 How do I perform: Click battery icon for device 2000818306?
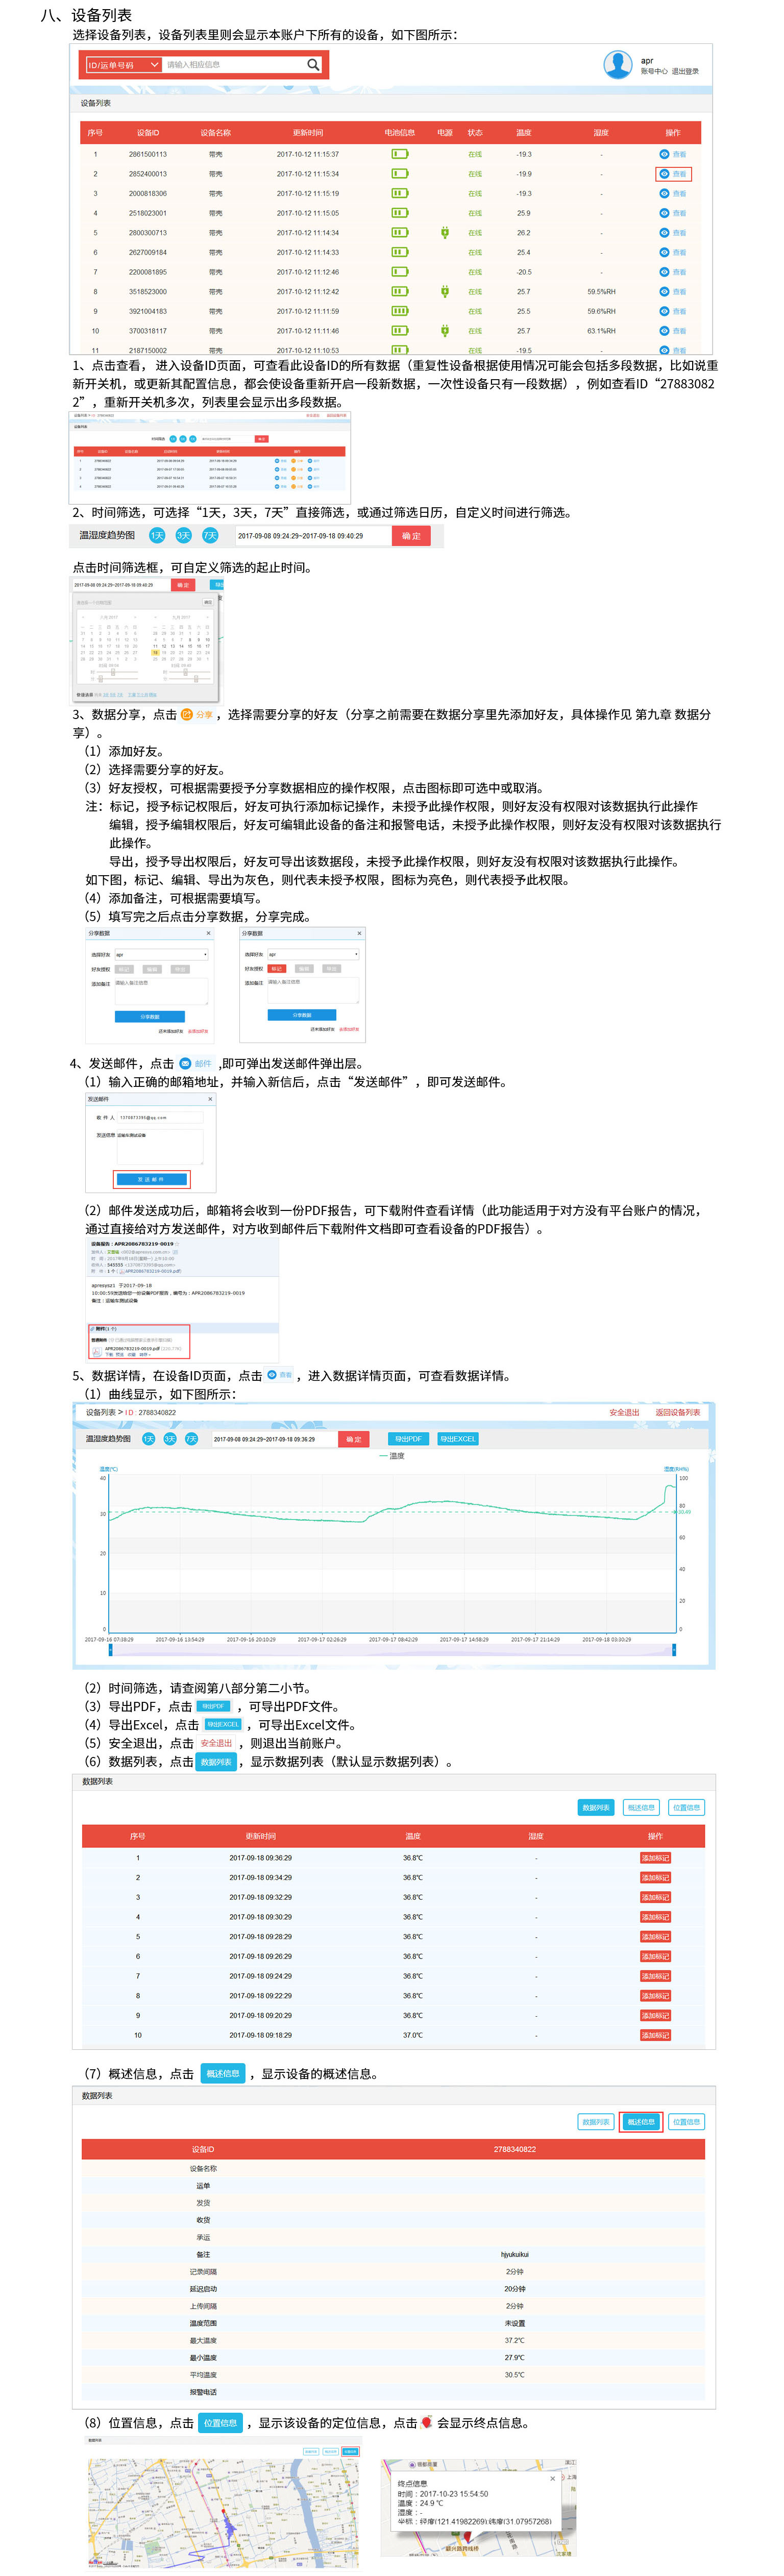[x=400, y=194]
